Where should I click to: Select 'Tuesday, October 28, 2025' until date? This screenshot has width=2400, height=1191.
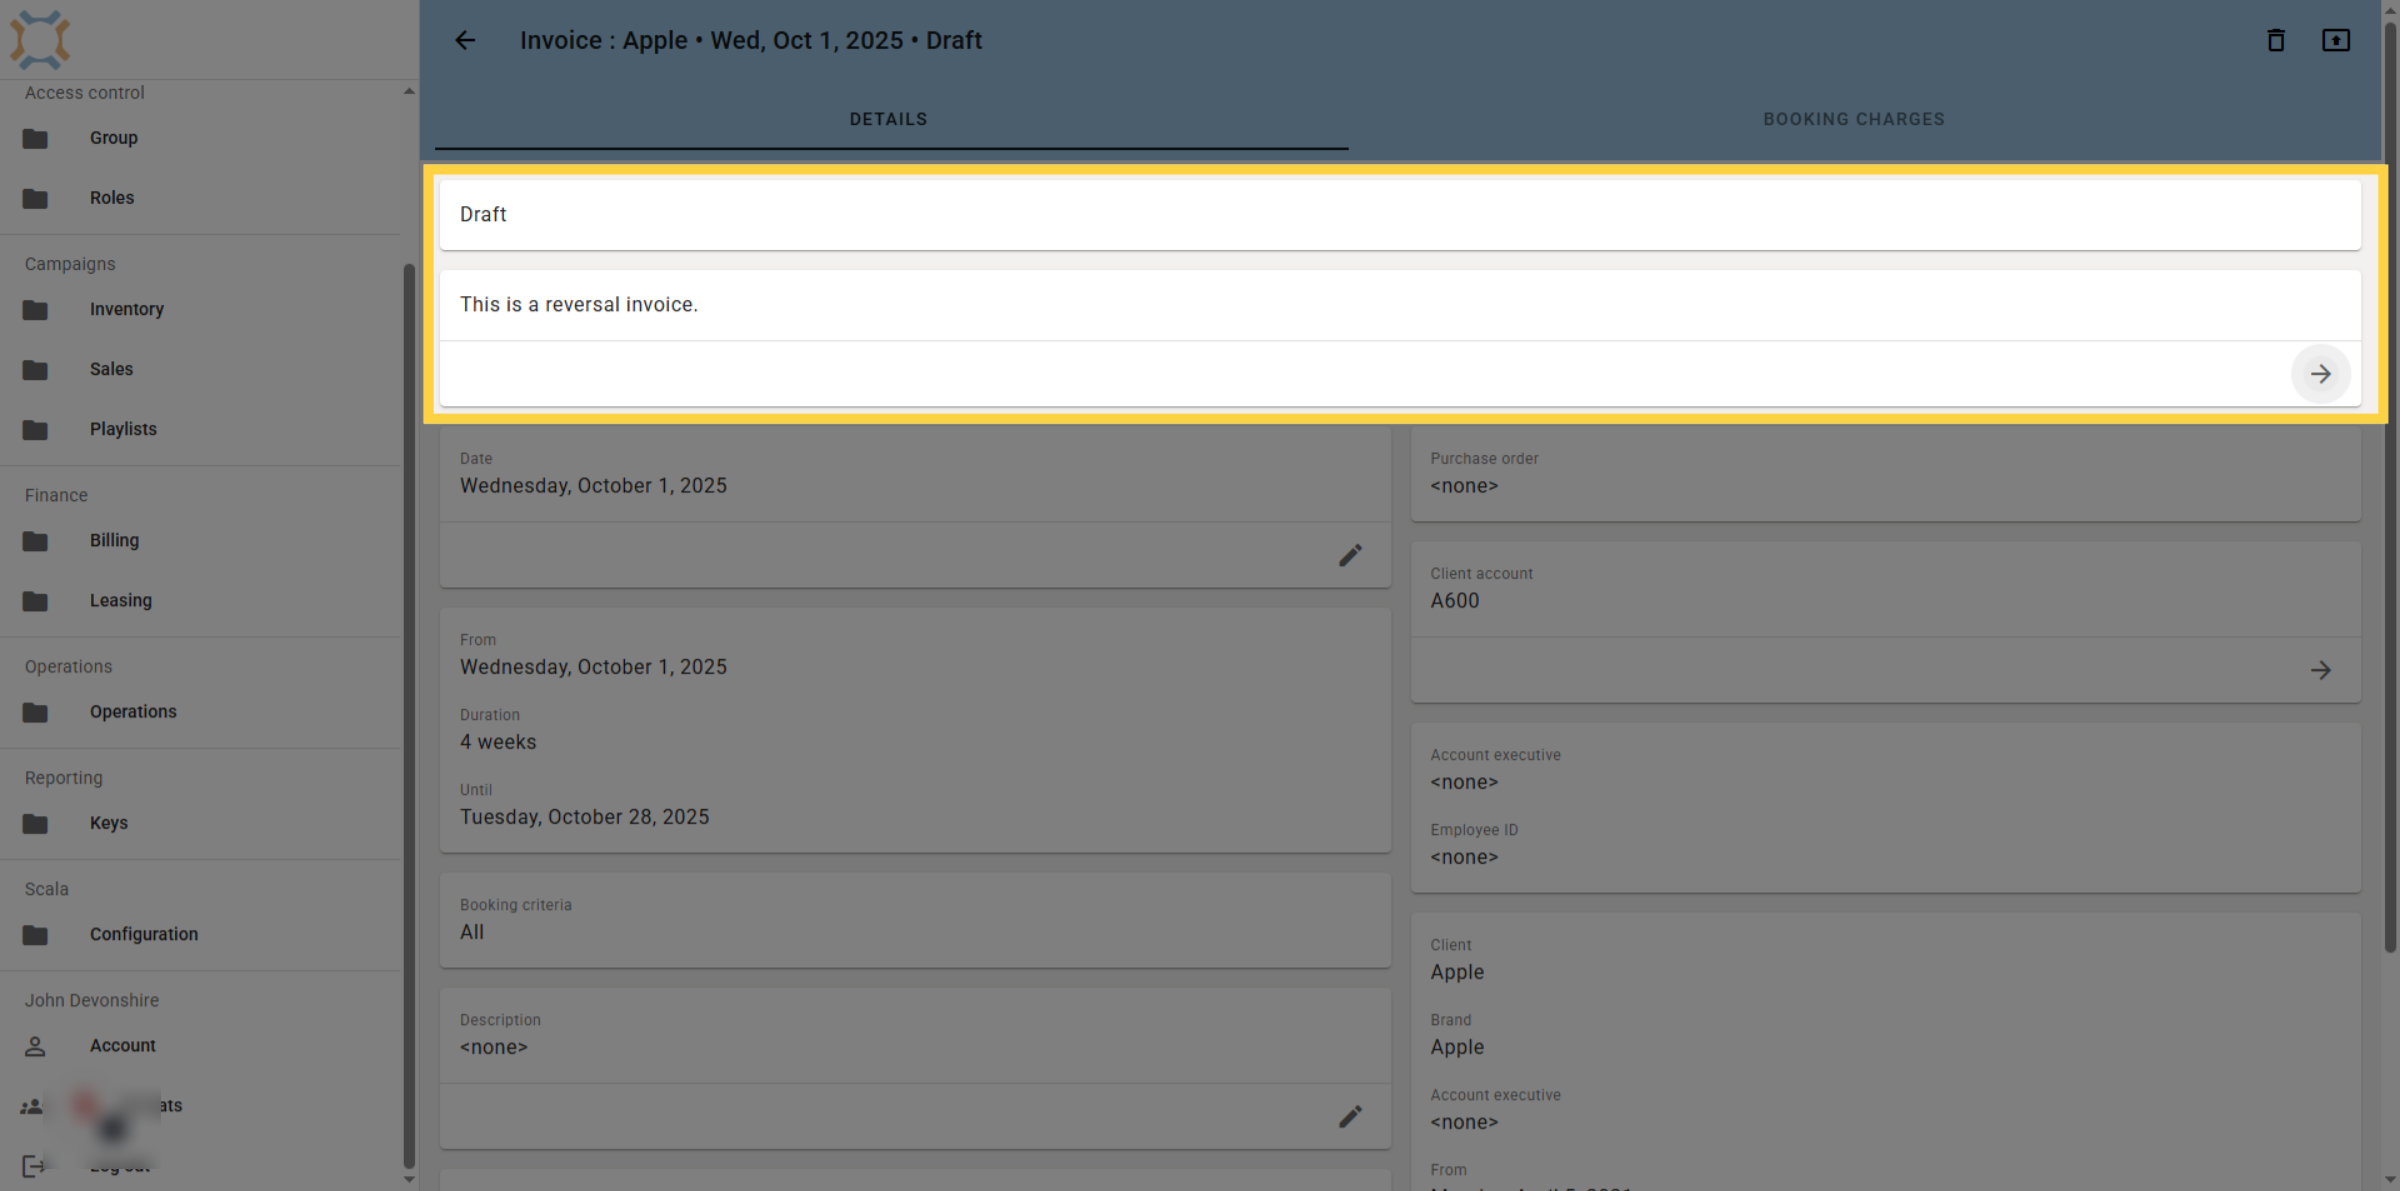click(584, 817)
